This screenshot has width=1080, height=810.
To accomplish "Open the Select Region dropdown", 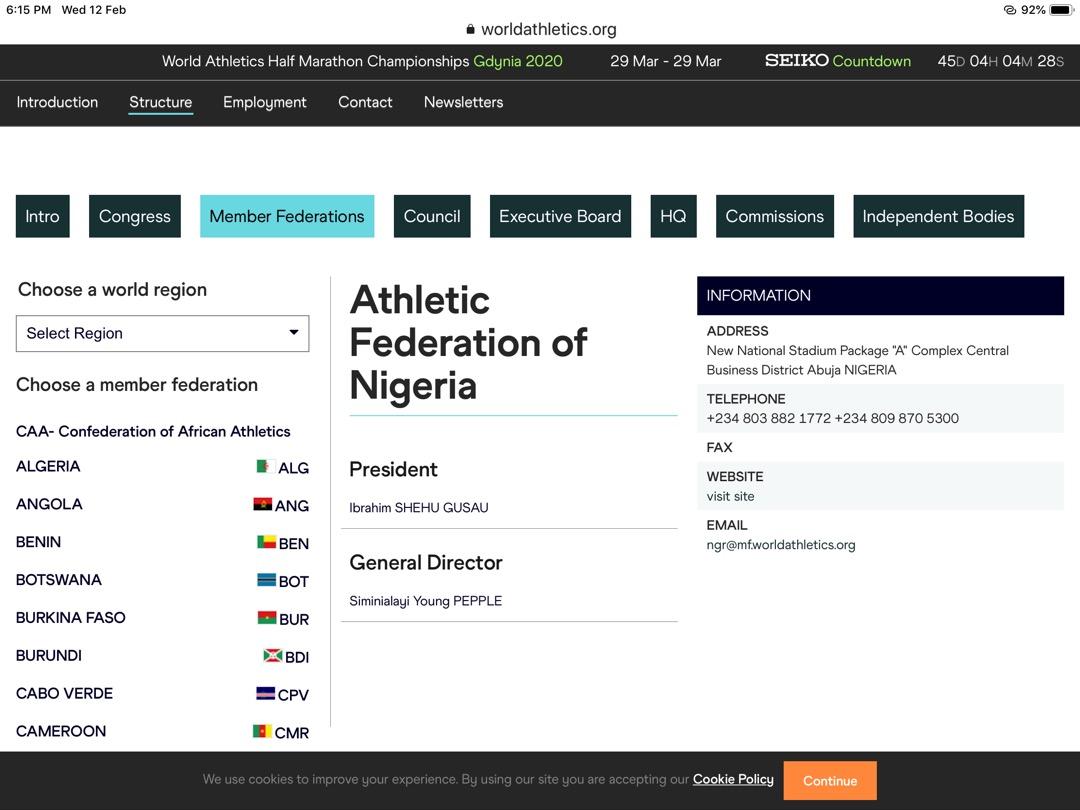I will [162, 333].
